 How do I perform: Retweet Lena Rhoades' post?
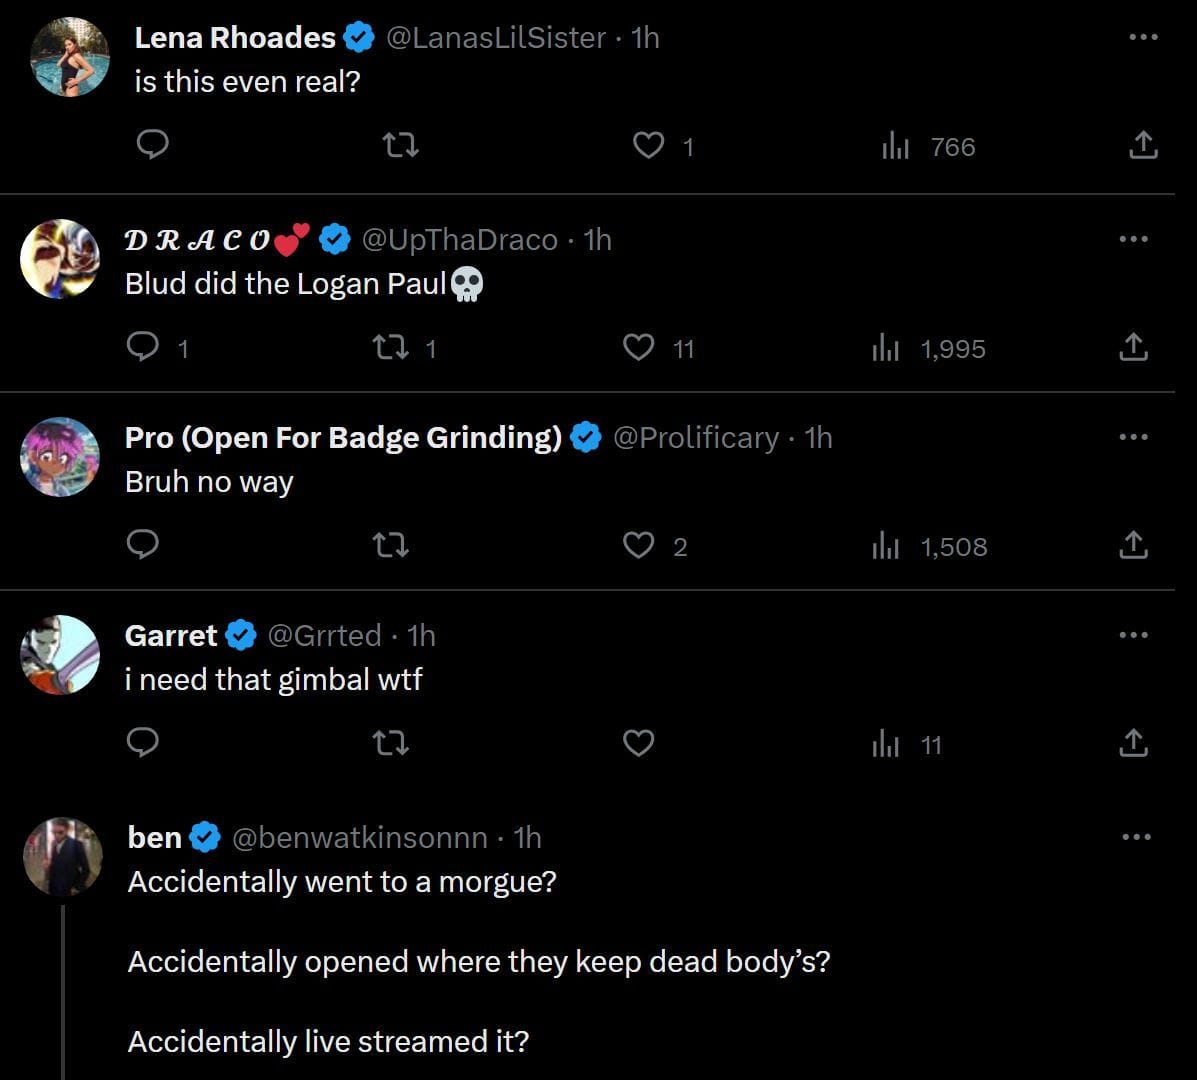(401, 146)
